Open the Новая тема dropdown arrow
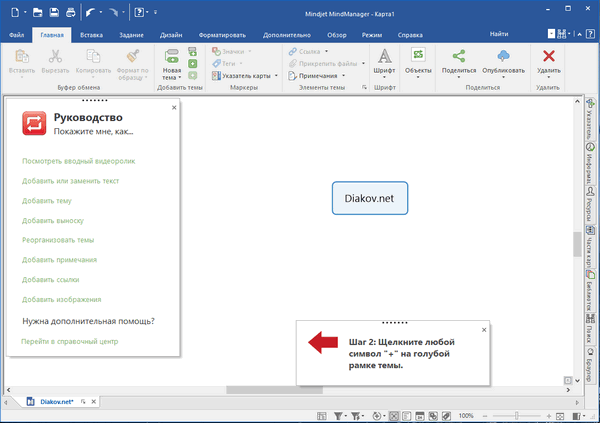Image resolution: width=600 pixels, height=423 pixels. tap(178, 76)
